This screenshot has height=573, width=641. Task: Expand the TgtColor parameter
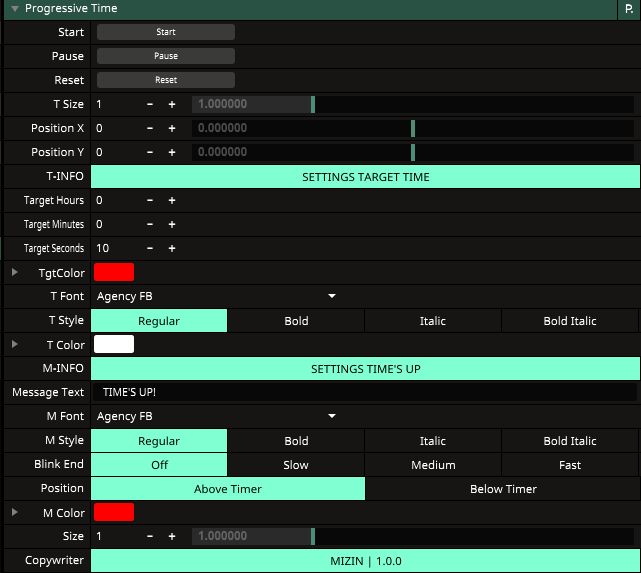point(15,272)
